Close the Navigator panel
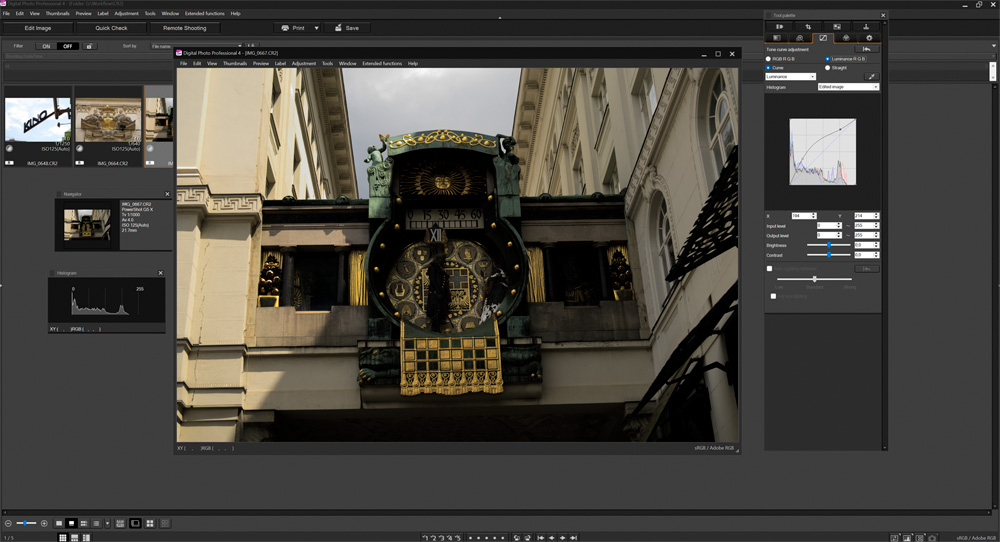1000x542 pixels. click(168, 194)
